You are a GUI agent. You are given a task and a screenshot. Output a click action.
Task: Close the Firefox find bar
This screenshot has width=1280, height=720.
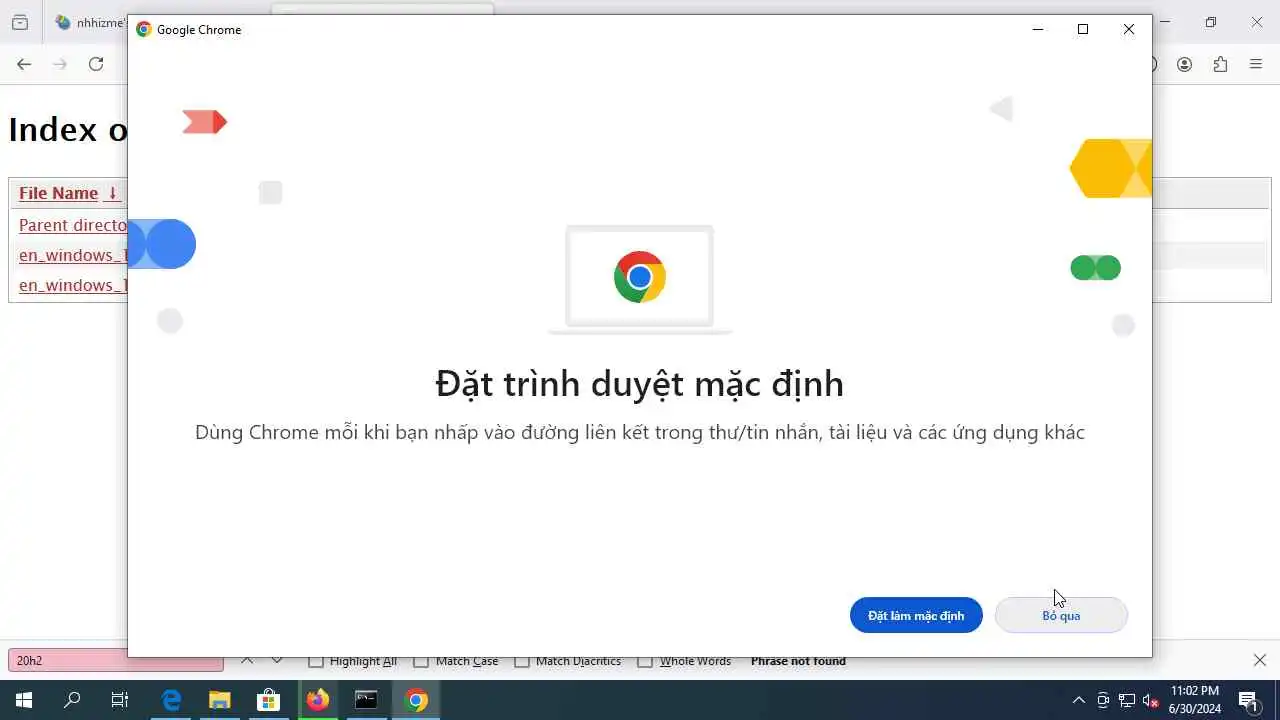pos(1260,660)
